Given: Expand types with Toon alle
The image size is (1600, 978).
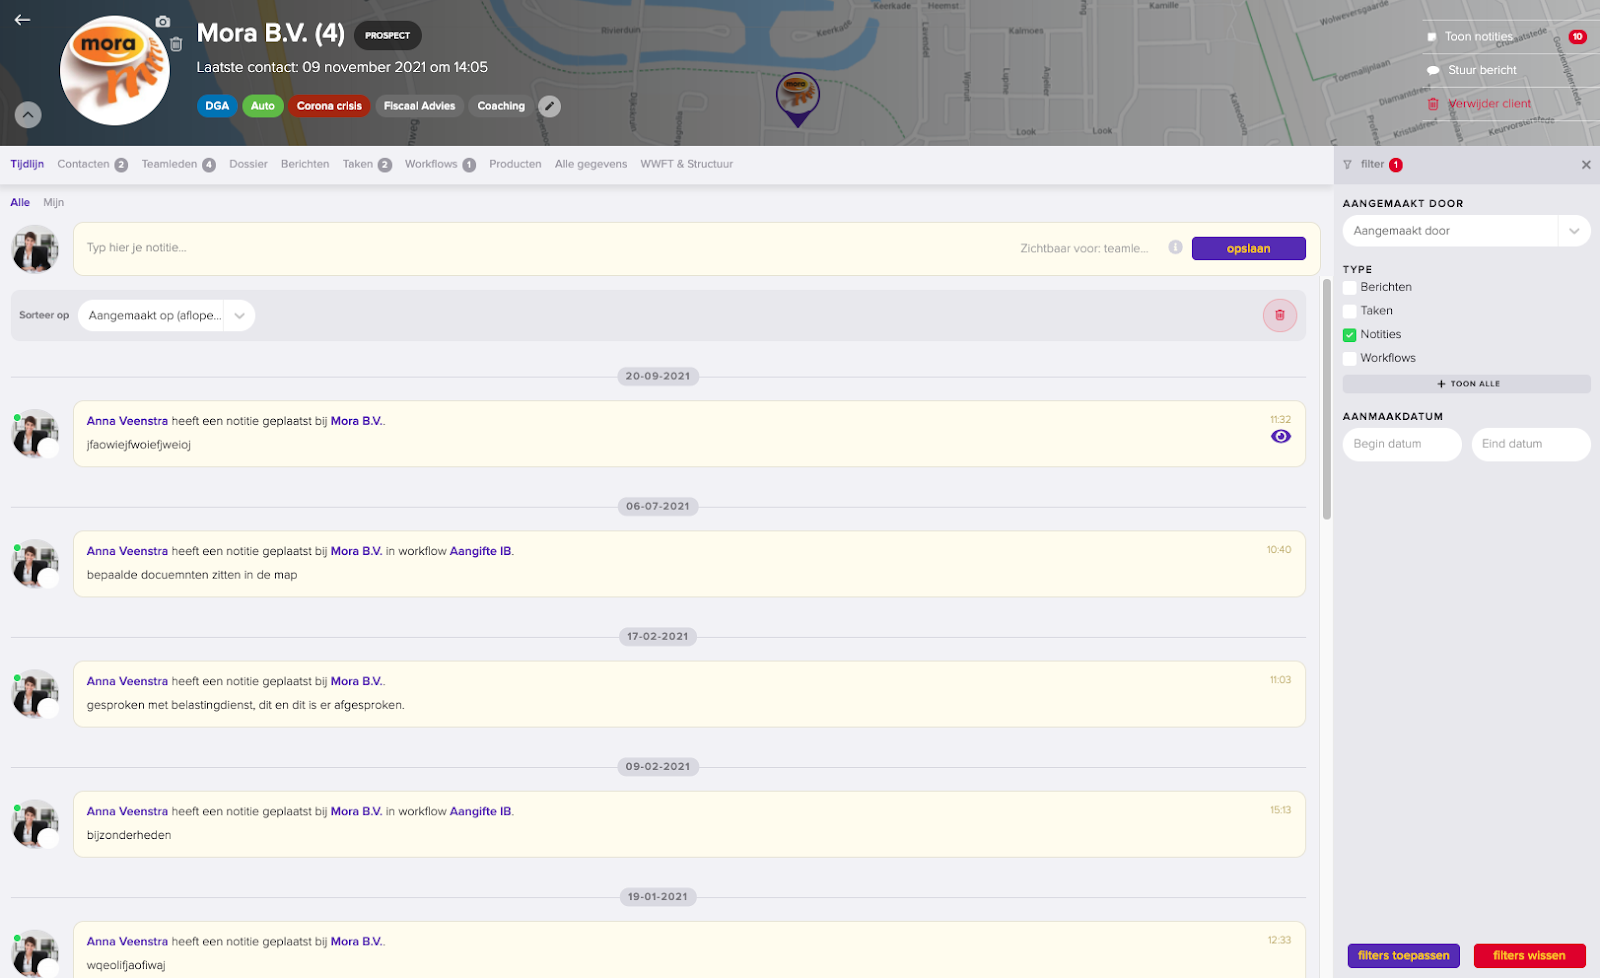Looking at the screenshot, I should [1466, 384].
